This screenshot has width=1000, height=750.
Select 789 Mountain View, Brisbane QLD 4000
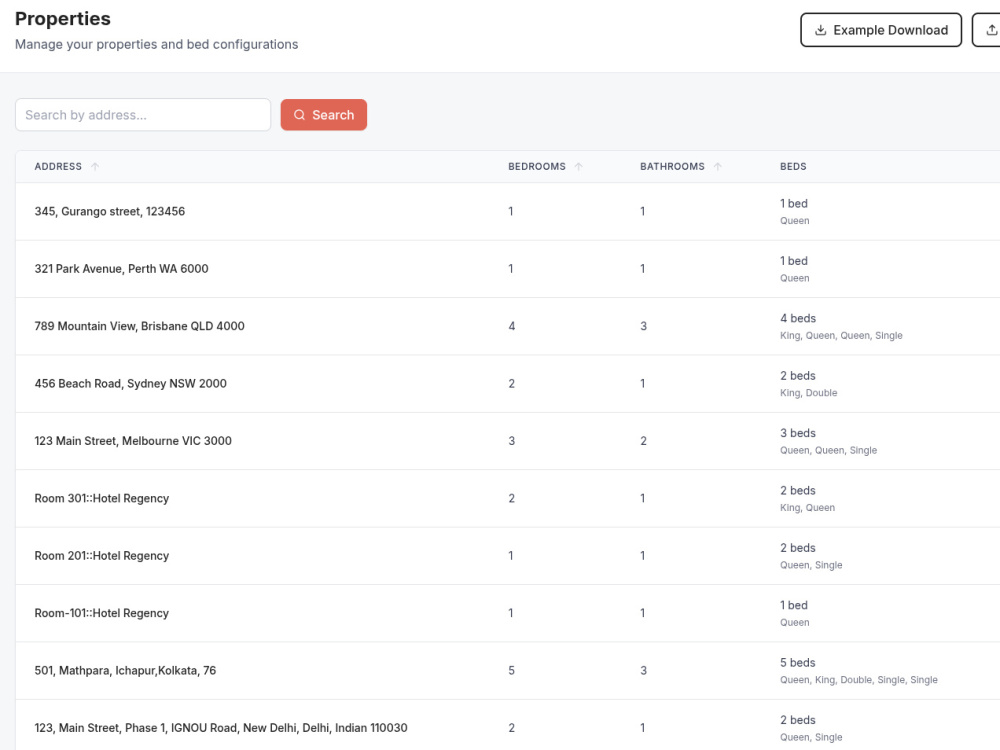139,326
